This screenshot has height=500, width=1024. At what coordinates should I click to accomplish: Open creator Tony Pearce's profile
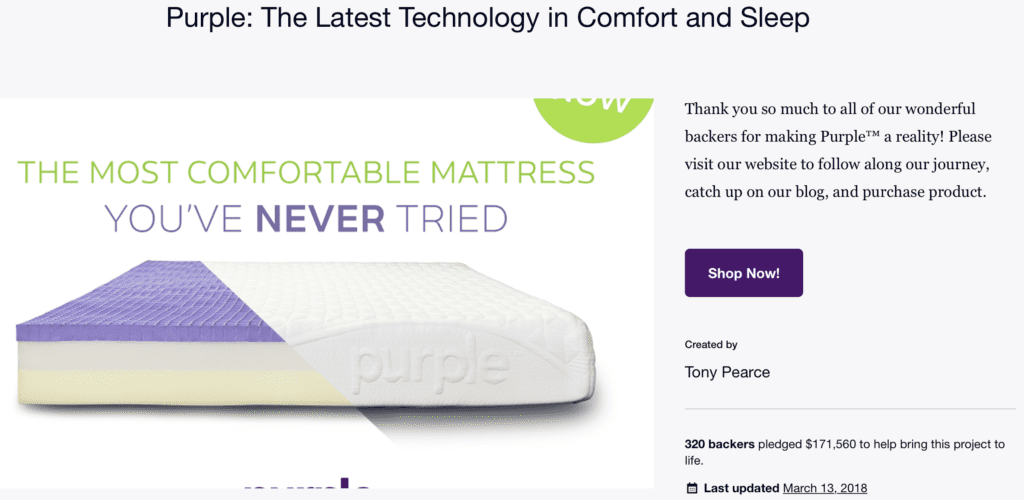pyautogui.click(x=727, y=373)
